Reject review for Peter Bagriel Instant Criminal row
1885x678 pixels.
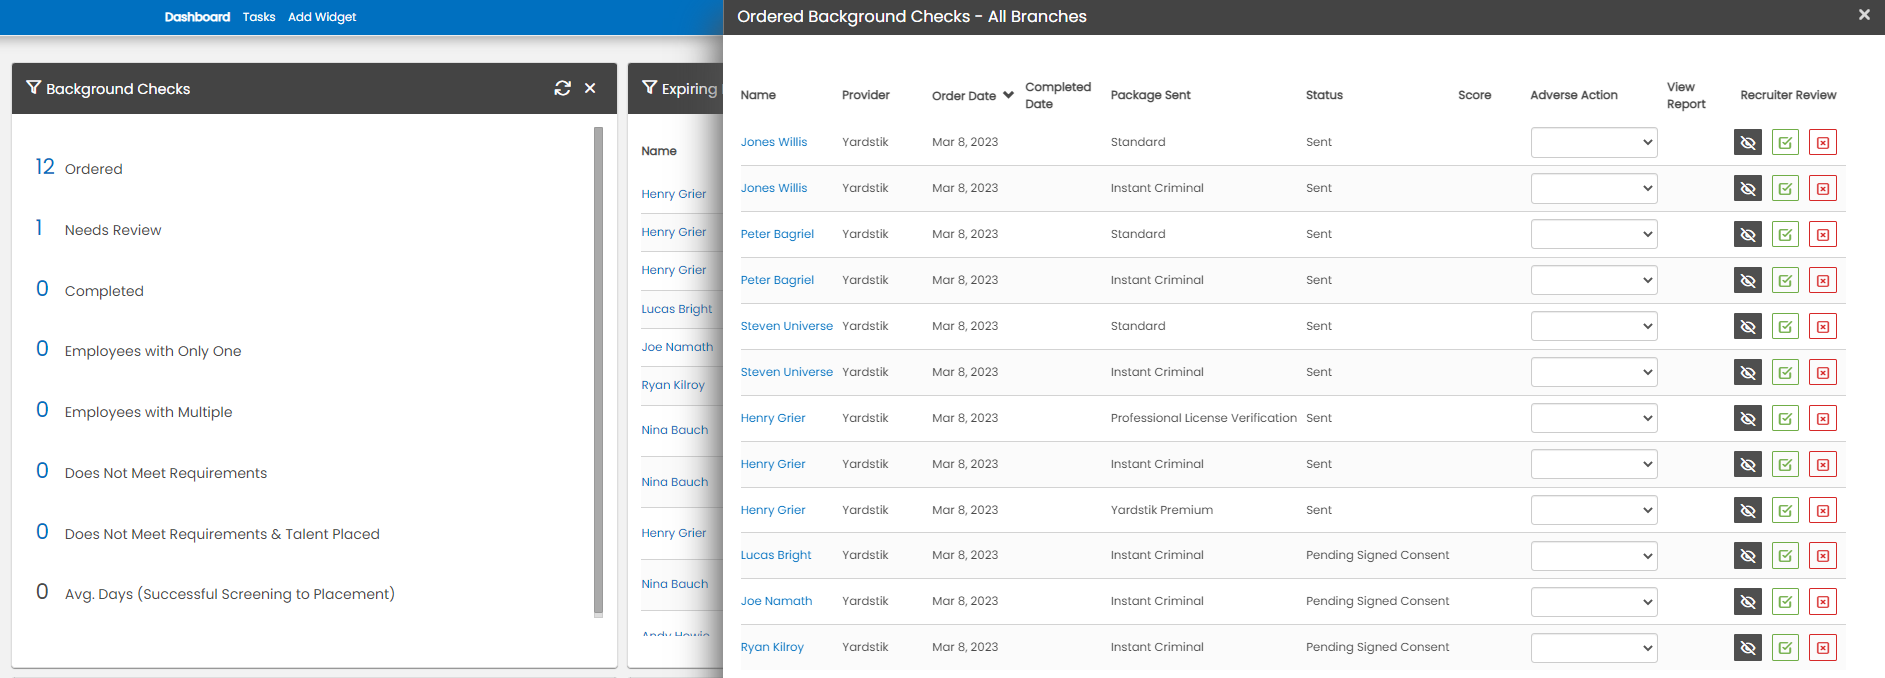tap(1823, 280)
